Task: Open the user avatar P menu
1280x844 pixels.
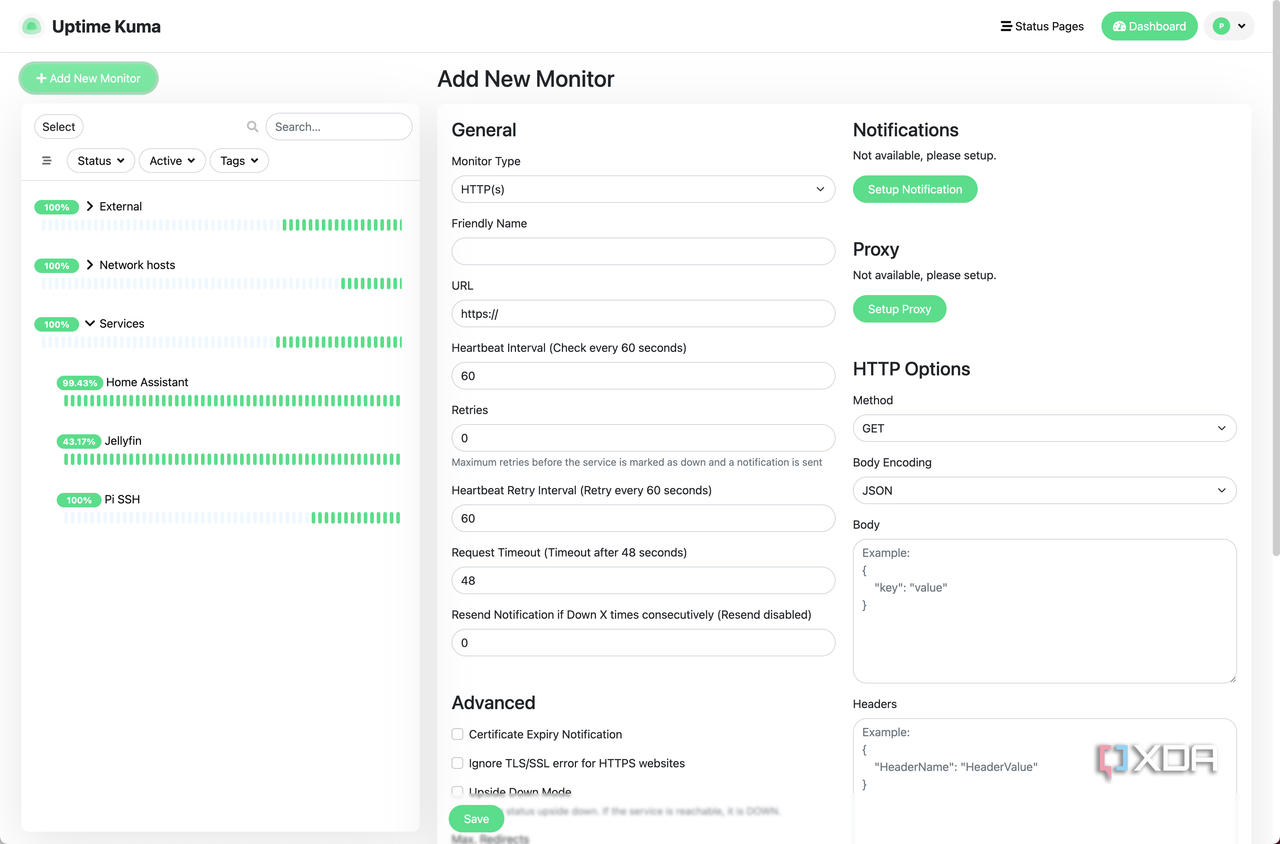Action: point(1230,26)
